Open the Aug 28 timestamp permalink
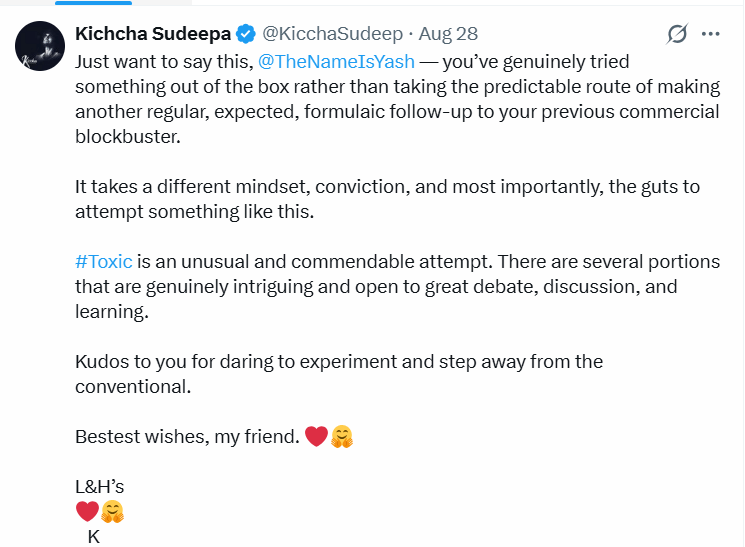 click(x=448, y=34)
